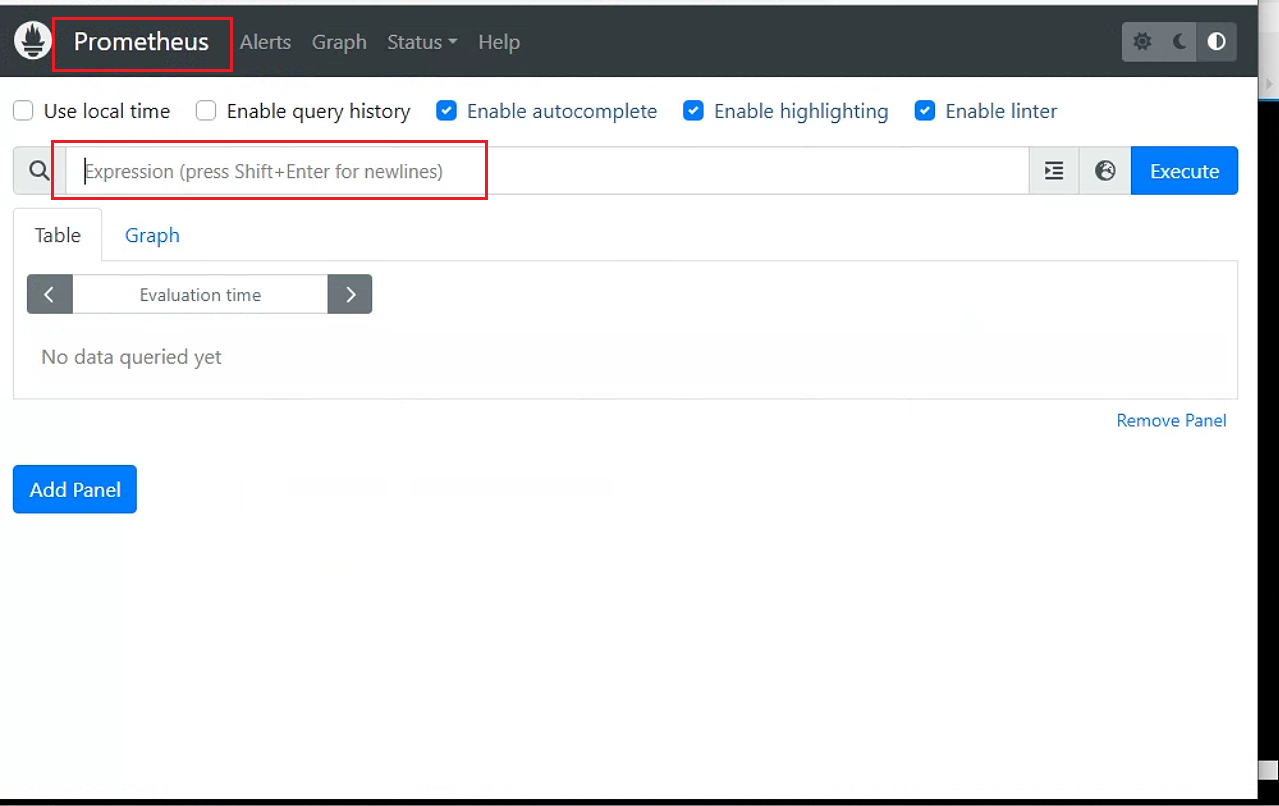The height and width of the screenshot is (806, 1279).
Task: Click the format expression indent icon
Action: point(1054,171)
